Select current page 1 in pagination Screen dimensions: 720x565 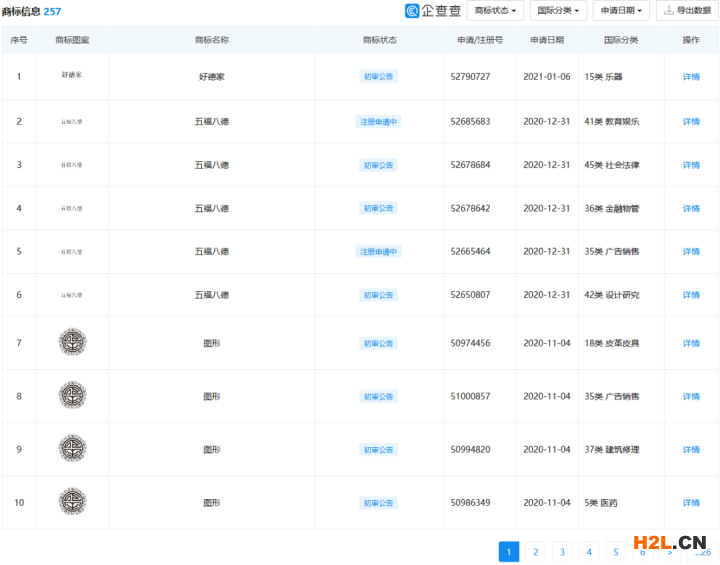(509, 552)
